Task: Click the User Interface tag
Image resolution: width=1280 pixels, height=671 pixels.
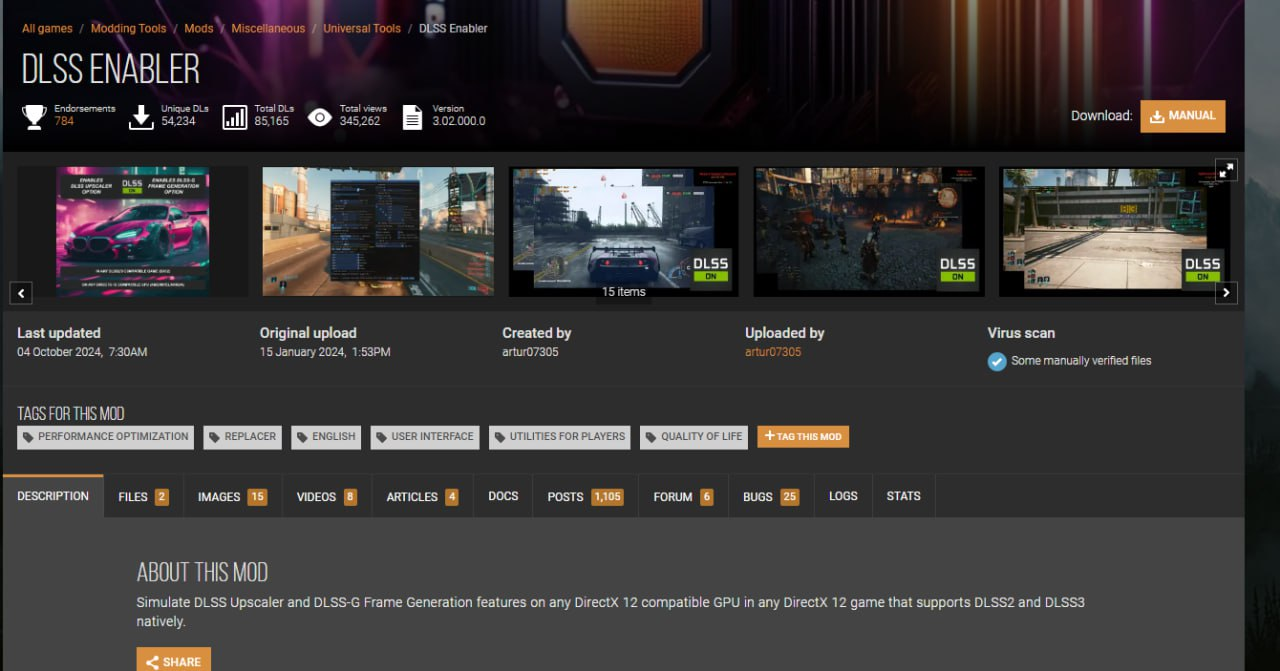Action: tap(425, 437)
